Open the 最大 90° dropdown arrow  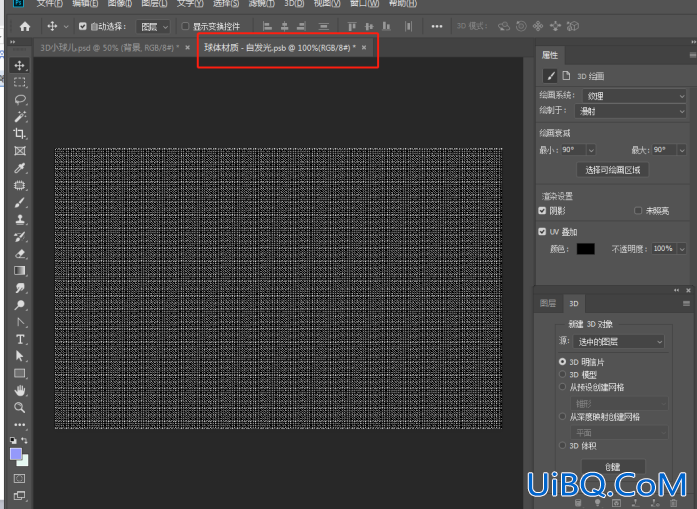pyautogui.click(x=682, y=150)
